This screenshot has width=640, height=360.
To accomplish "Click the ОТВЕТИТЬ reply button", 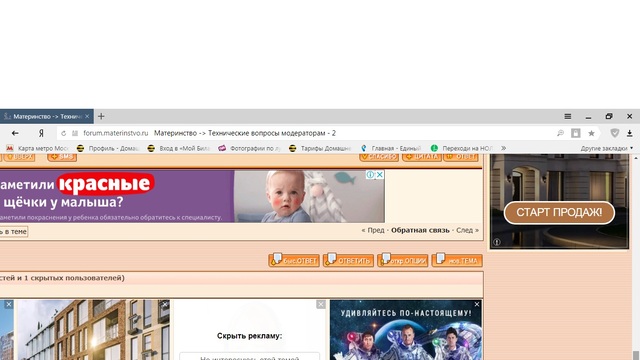I will (348, 260).
